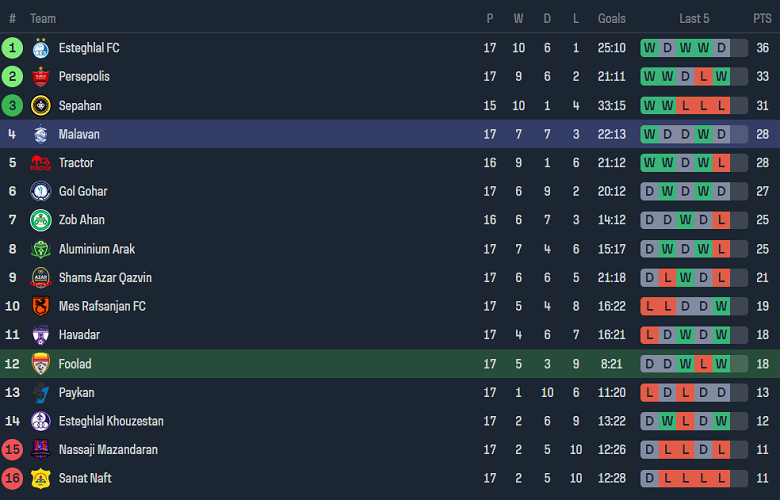This screenshot has height=500, width=780.
Task: Select the highlighted Foolad row points value
Action: pos(762,364)
